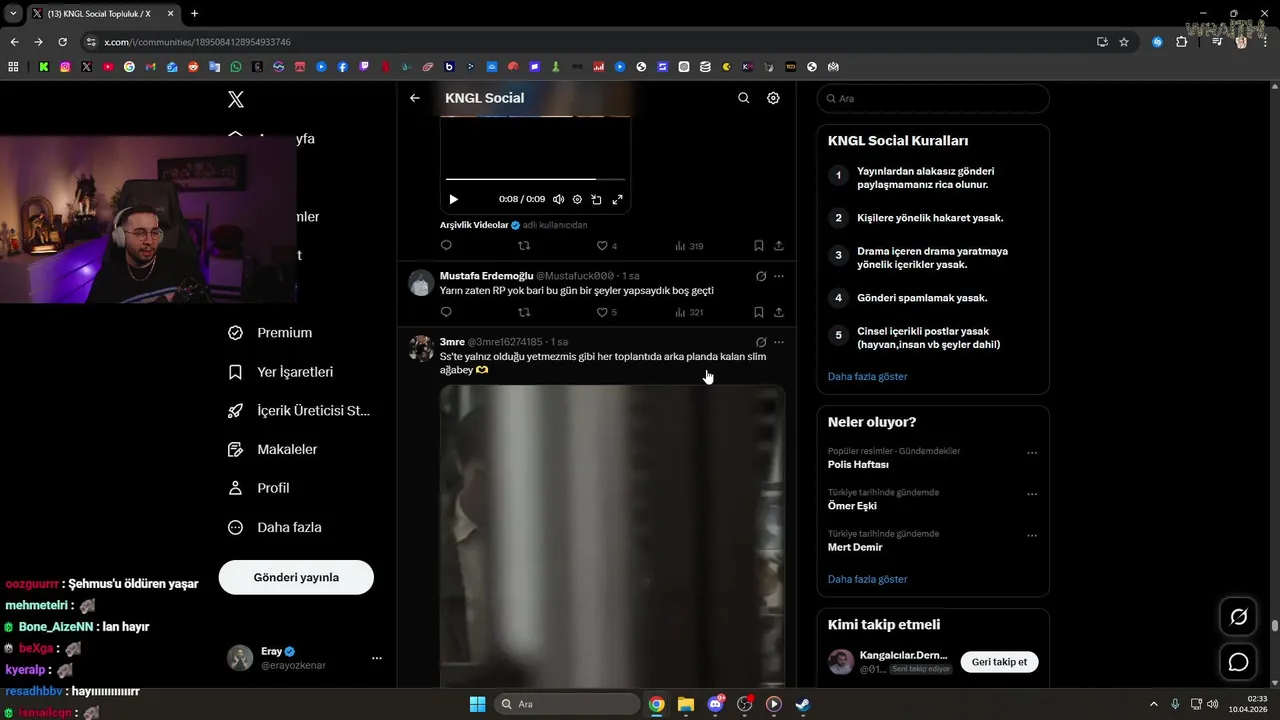Open WhatsApp bookmark in bookmarks bar
1280x720 pixels.
[236, 67]
